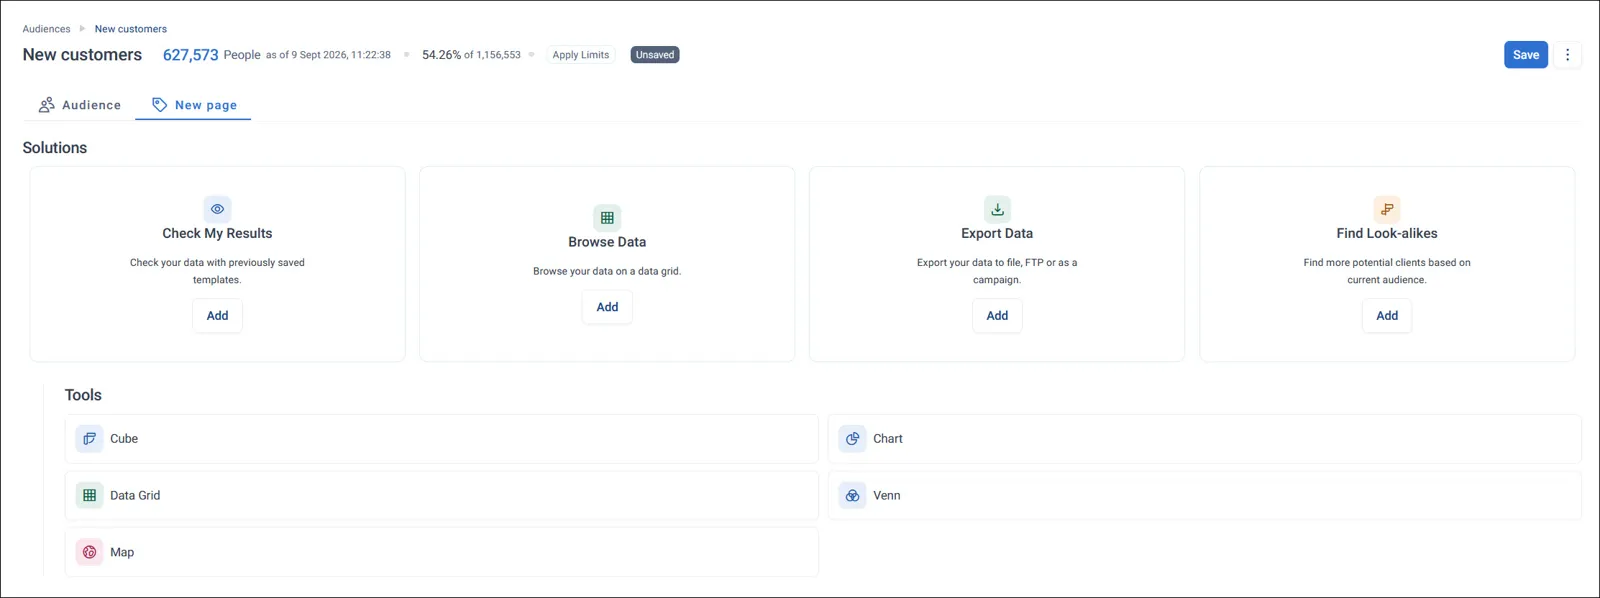Click the 'as of 9 Sept 2026' timestamp
The height and width of the screenshot is (598, 1600).
tap(328, 55)
